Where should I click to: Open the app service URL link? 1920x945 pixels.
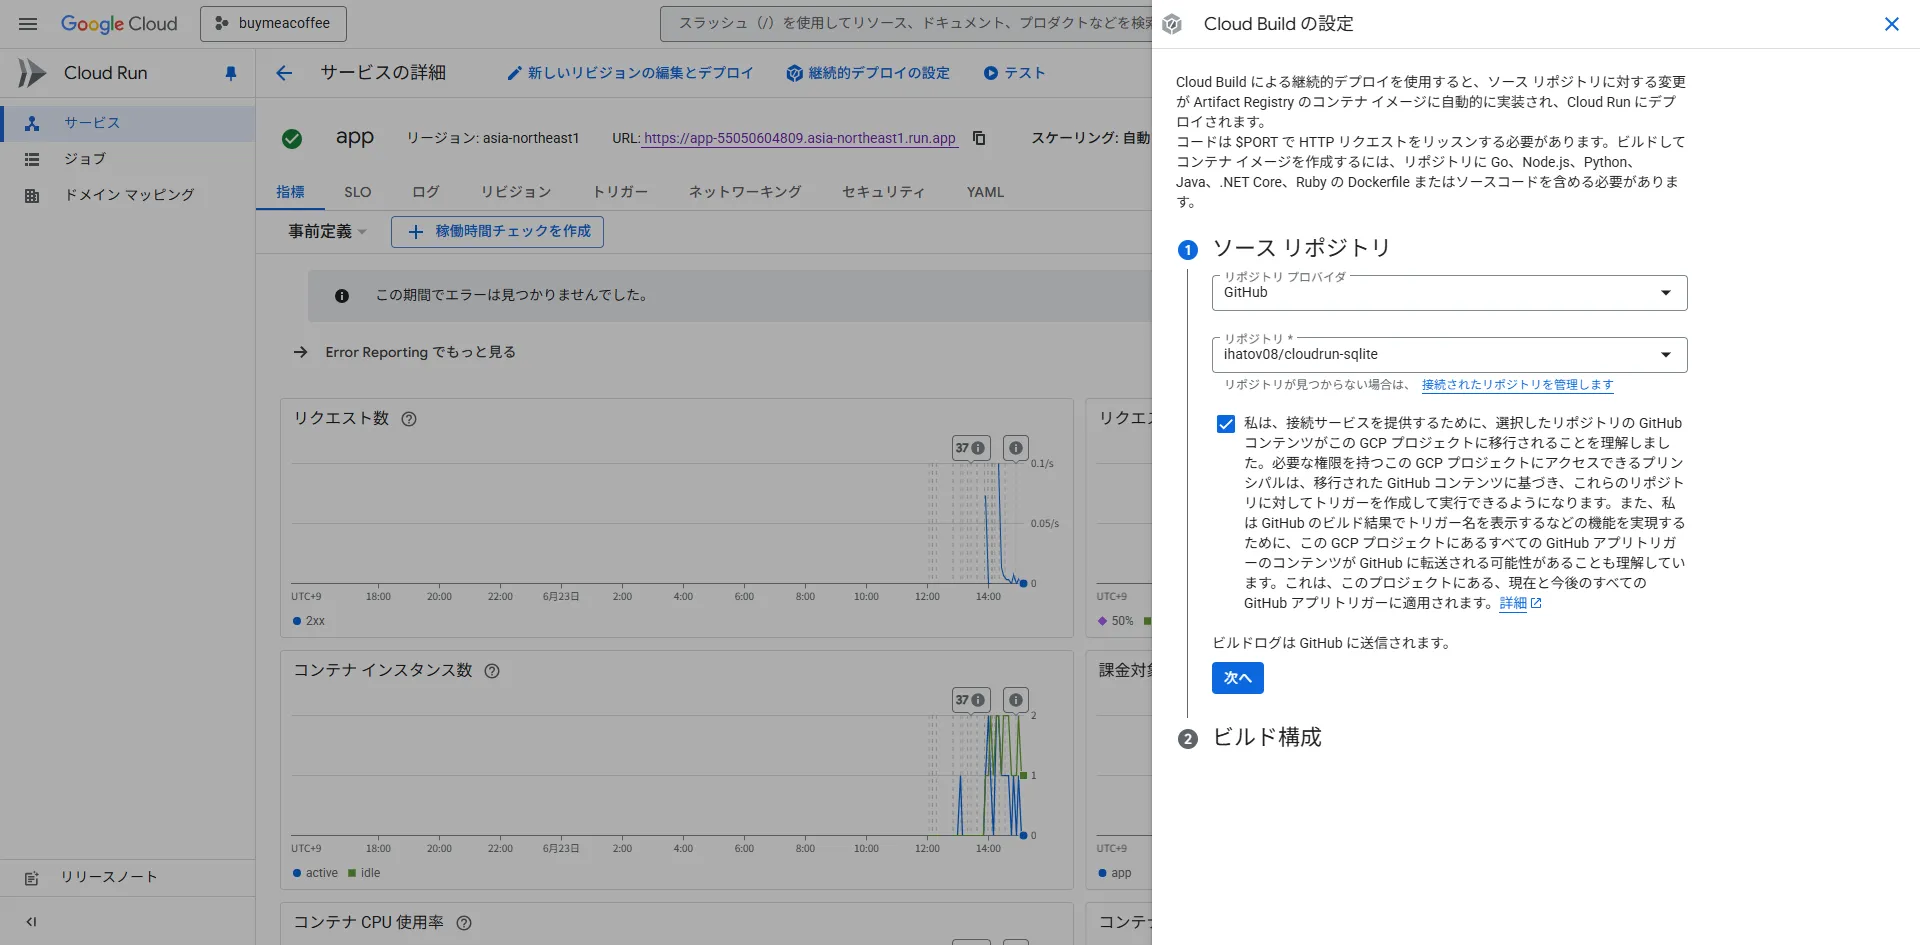tap(800, 138)
